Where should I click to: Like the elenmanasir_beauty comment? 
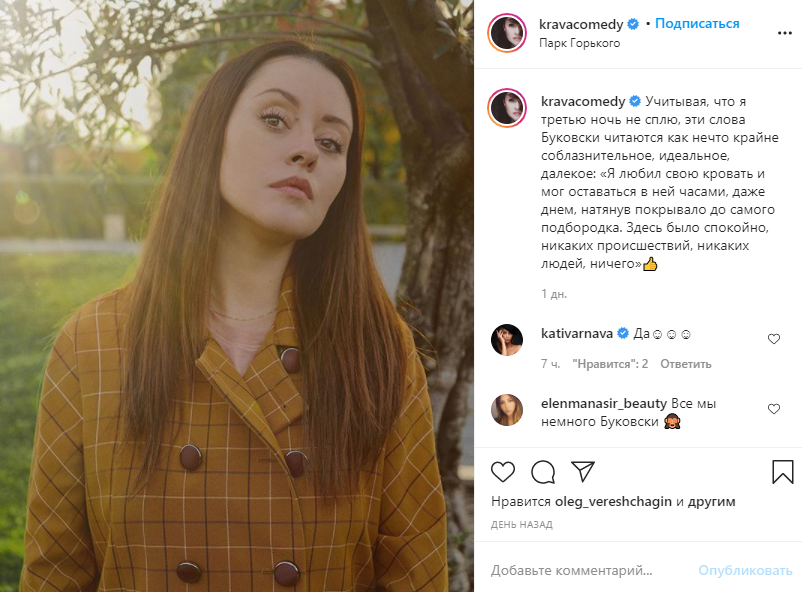point(773,409)
